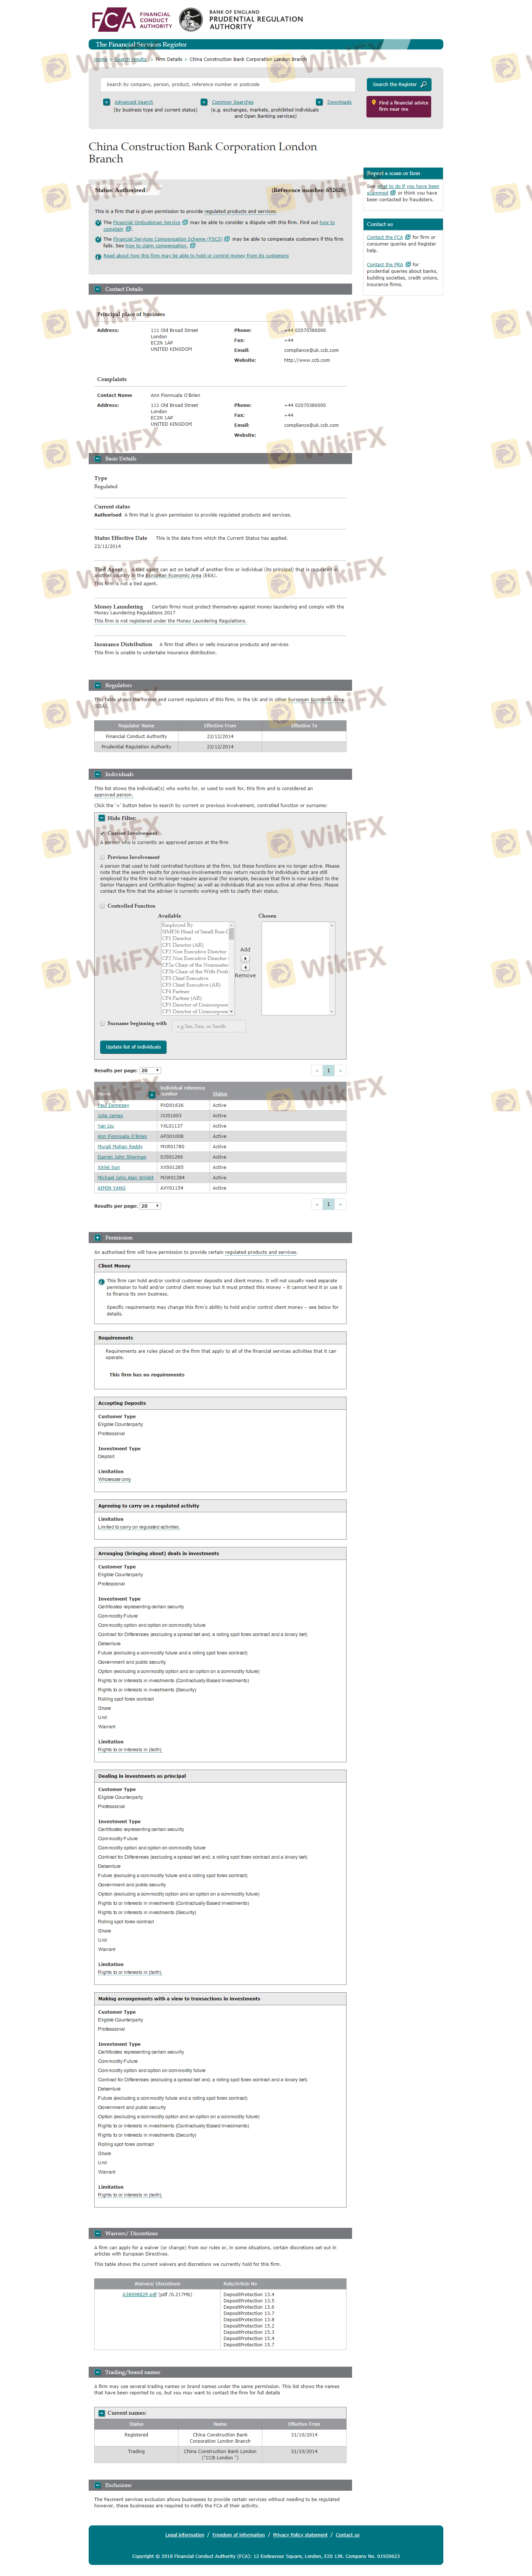Open the Common Searches link

point(233,102)
